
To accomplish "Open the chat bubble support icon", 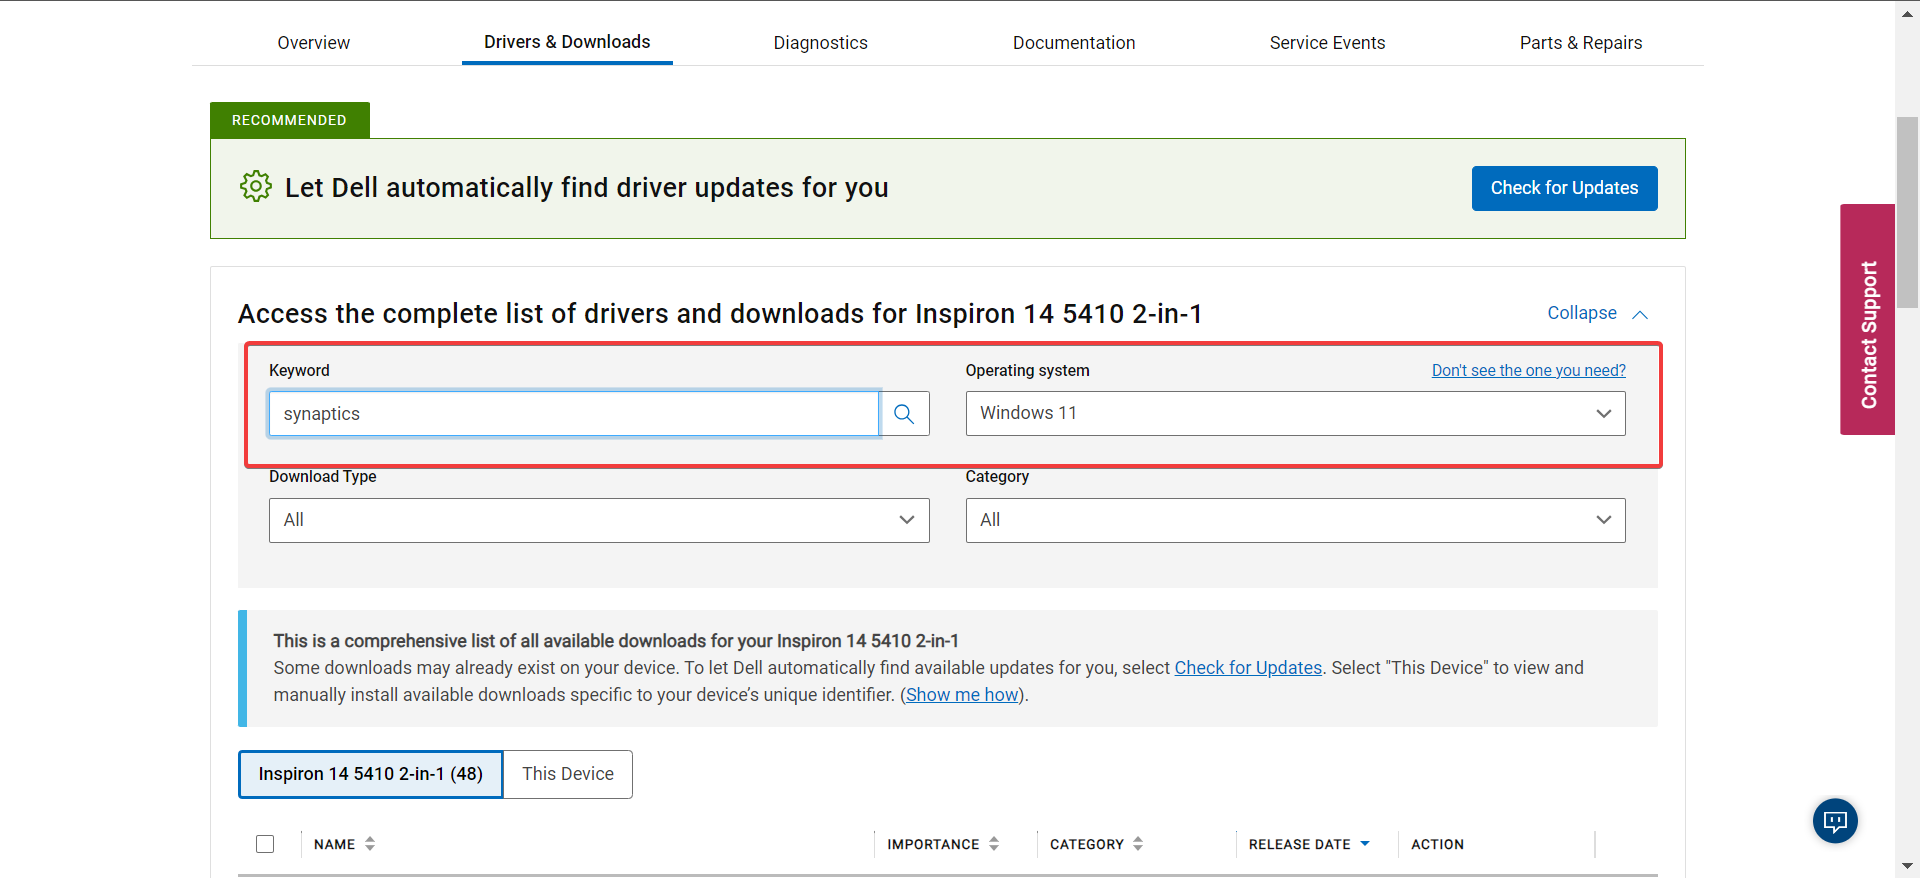I will tap(1835, 821).
